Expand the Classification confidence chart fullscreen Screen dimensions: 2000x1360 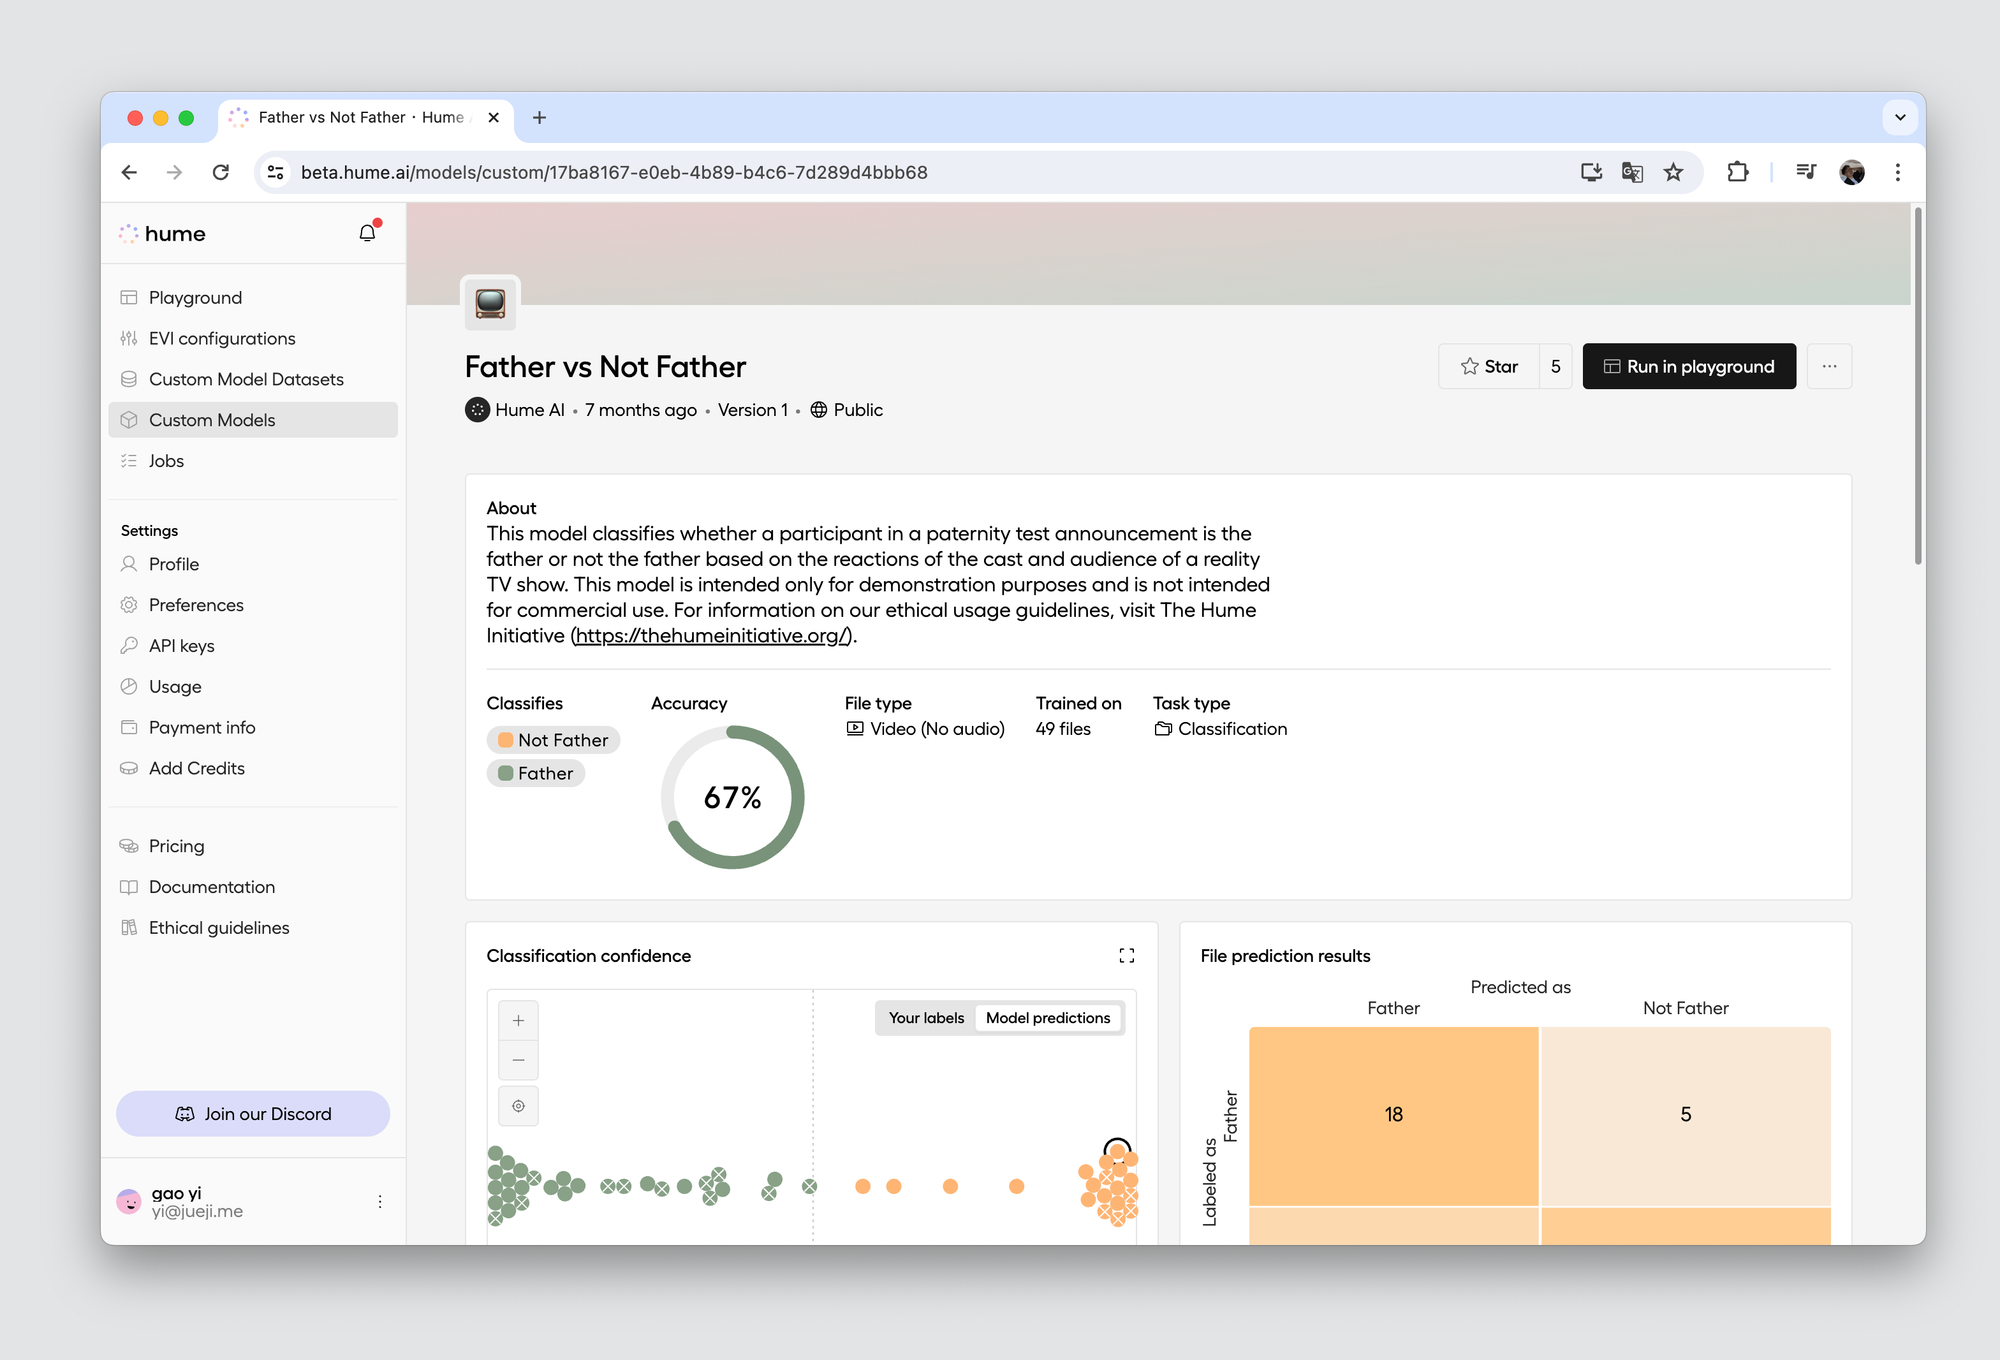tap(1126, 956)
